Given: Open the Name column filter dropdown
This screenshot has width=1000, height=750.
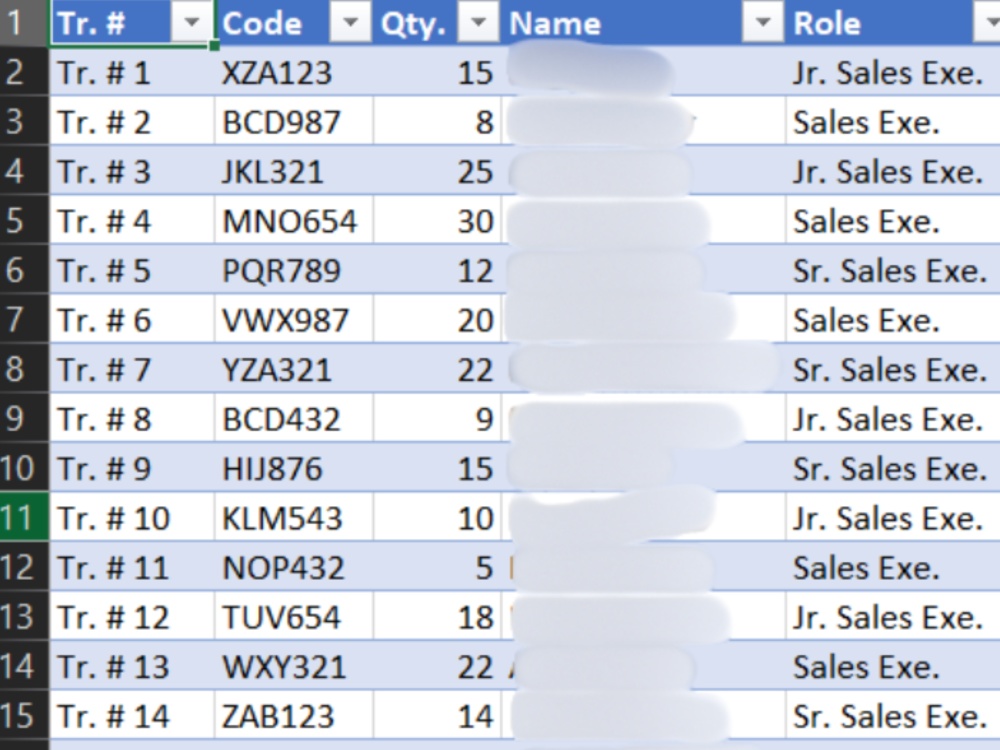Looking at the screenshot, I should coord(763,23).
